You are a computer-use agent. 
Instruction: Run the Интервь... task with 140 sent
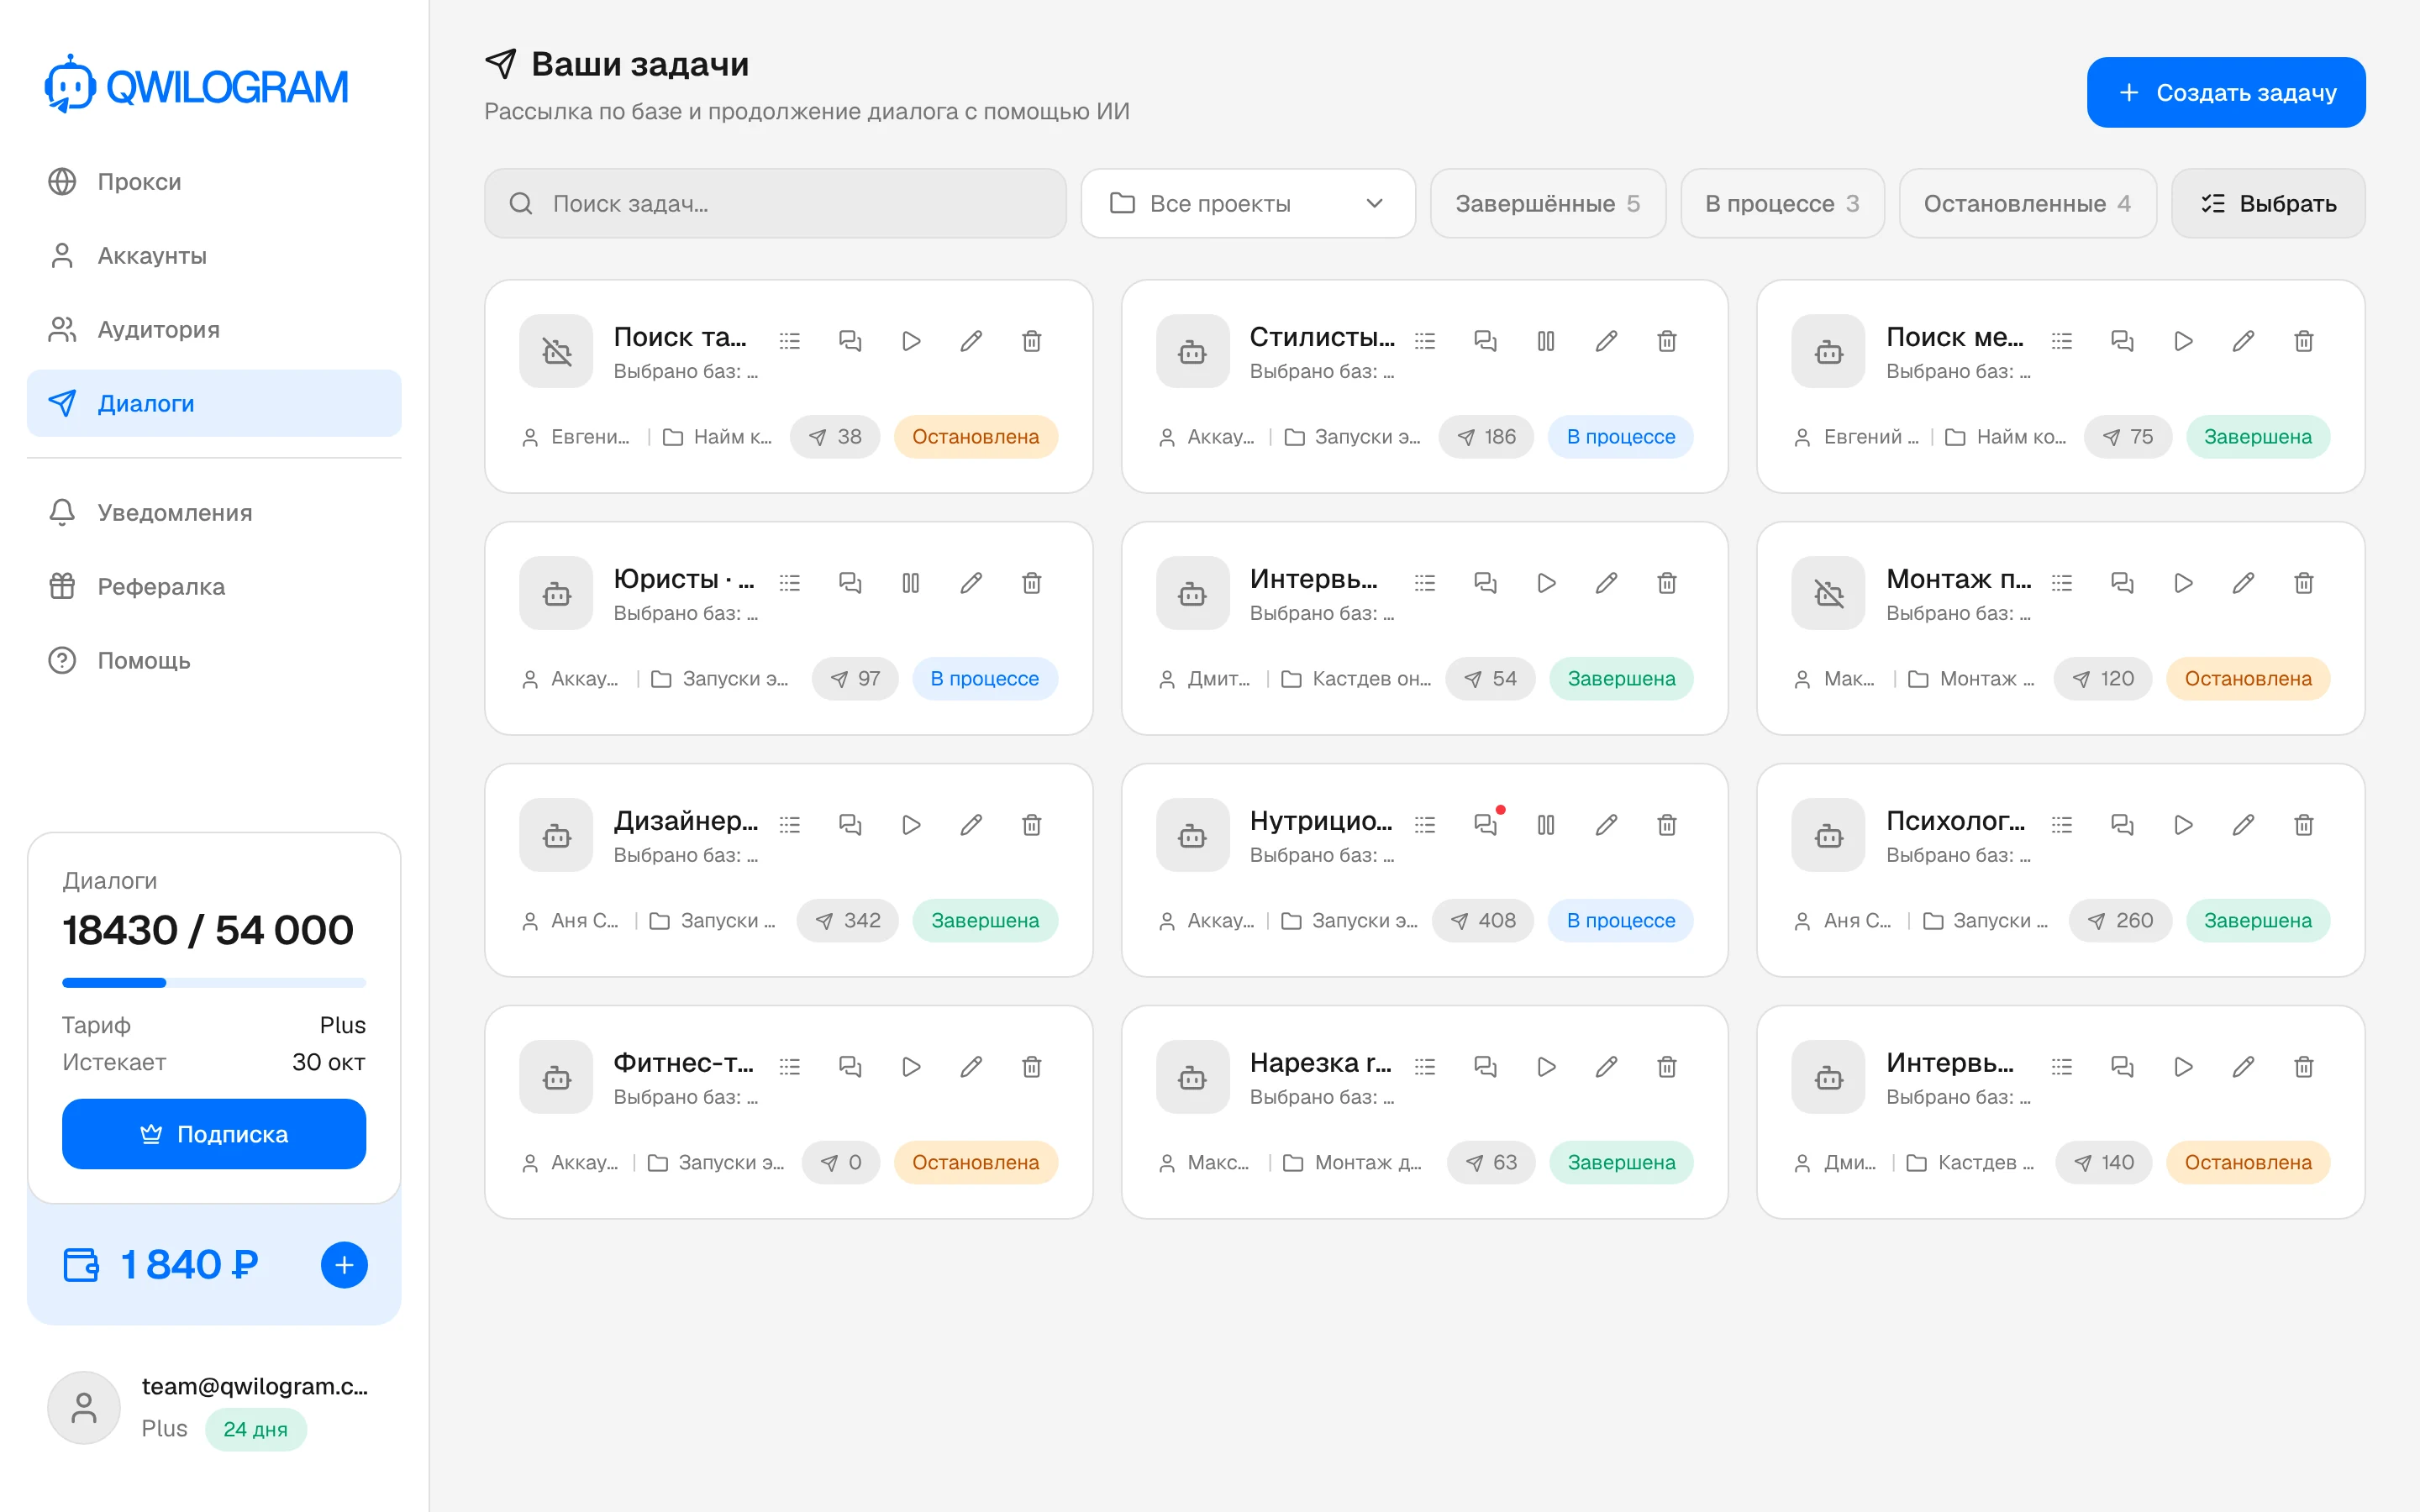[x=2183, y=1067]
